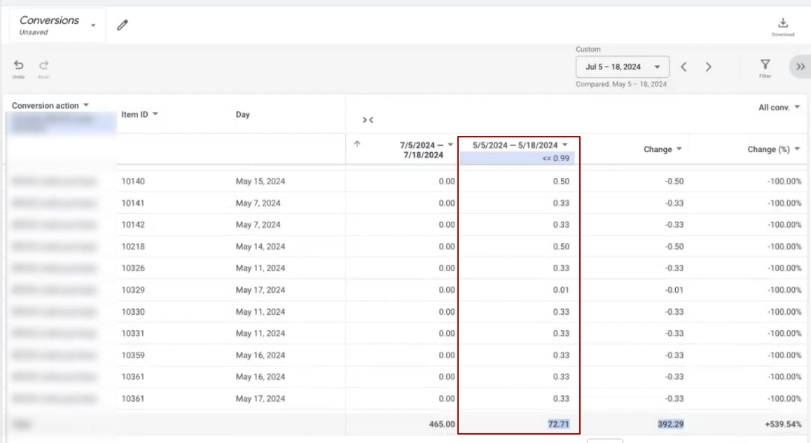The width and height of the screenshot is (811, 443).
Task: Click the Day column header
Action: click(x=243, y=114)
